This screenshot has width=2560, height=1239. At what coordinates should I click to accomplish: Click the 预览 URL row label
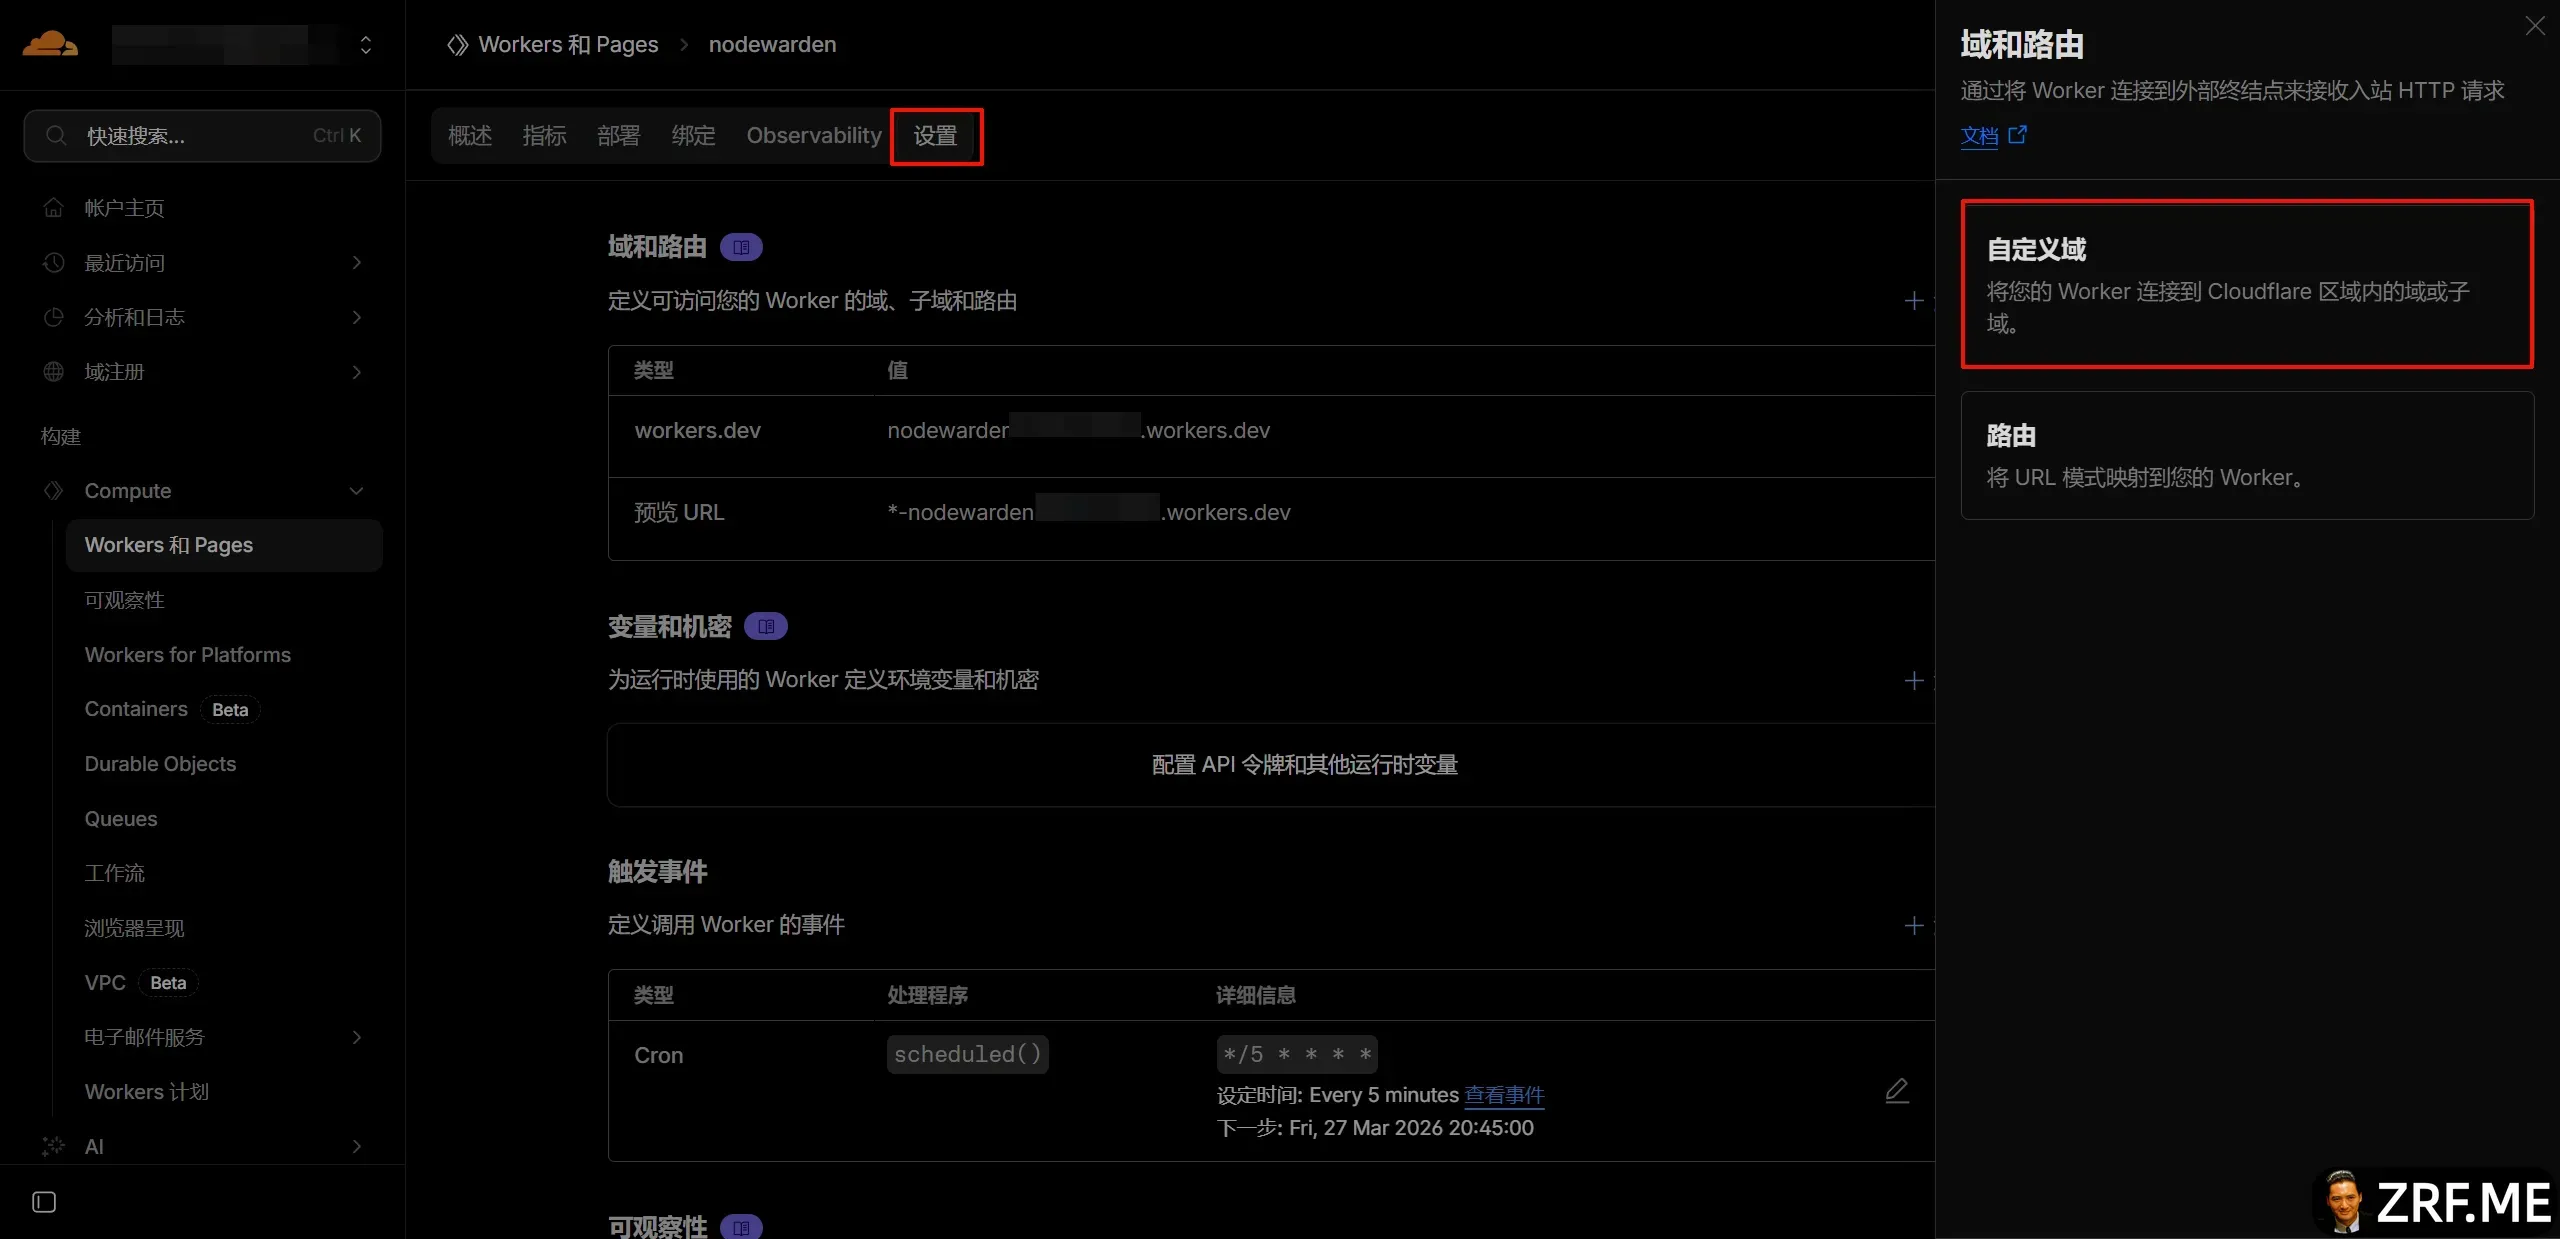[x=679, y=513]
